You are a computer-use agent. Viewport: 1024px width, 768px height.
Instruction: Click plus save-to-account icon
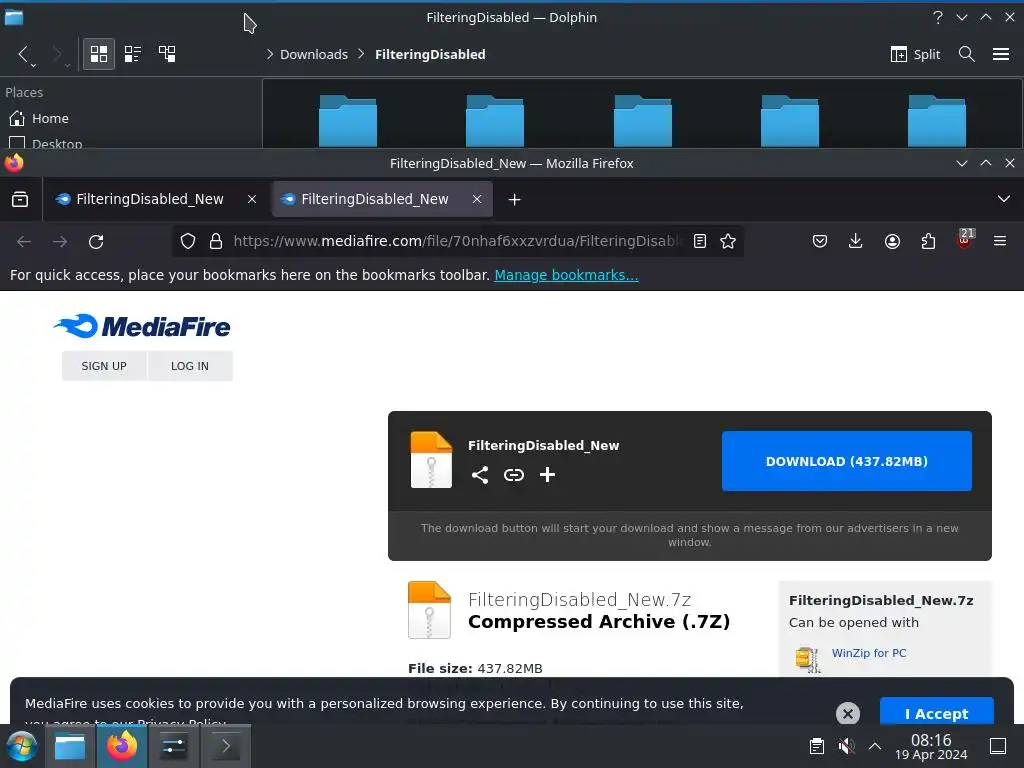[x=547, y=475]
